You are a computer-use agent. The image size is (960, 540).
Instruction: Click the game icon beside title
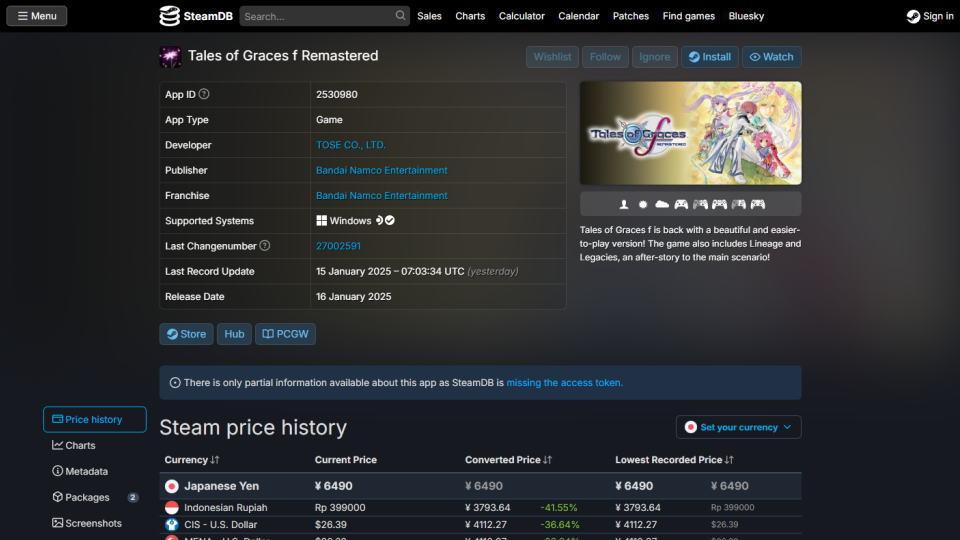[170, 57]
